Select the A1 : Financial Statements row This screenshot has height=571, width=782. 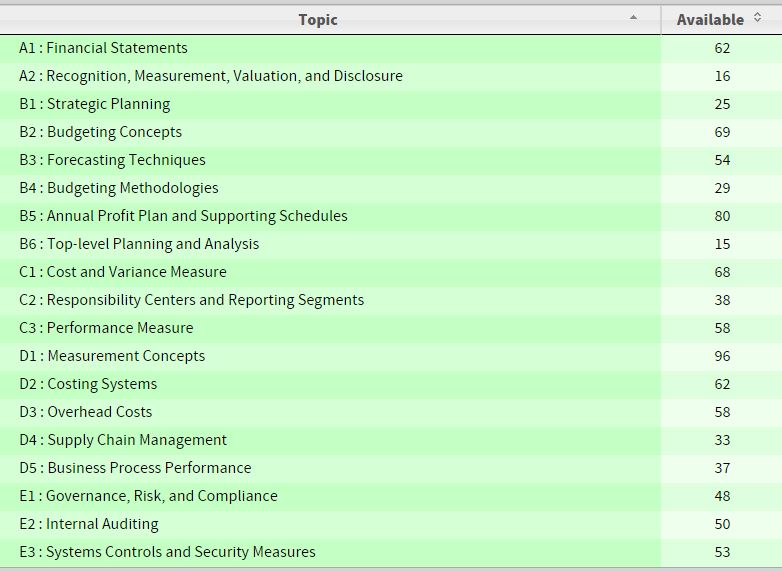[103, 48]
